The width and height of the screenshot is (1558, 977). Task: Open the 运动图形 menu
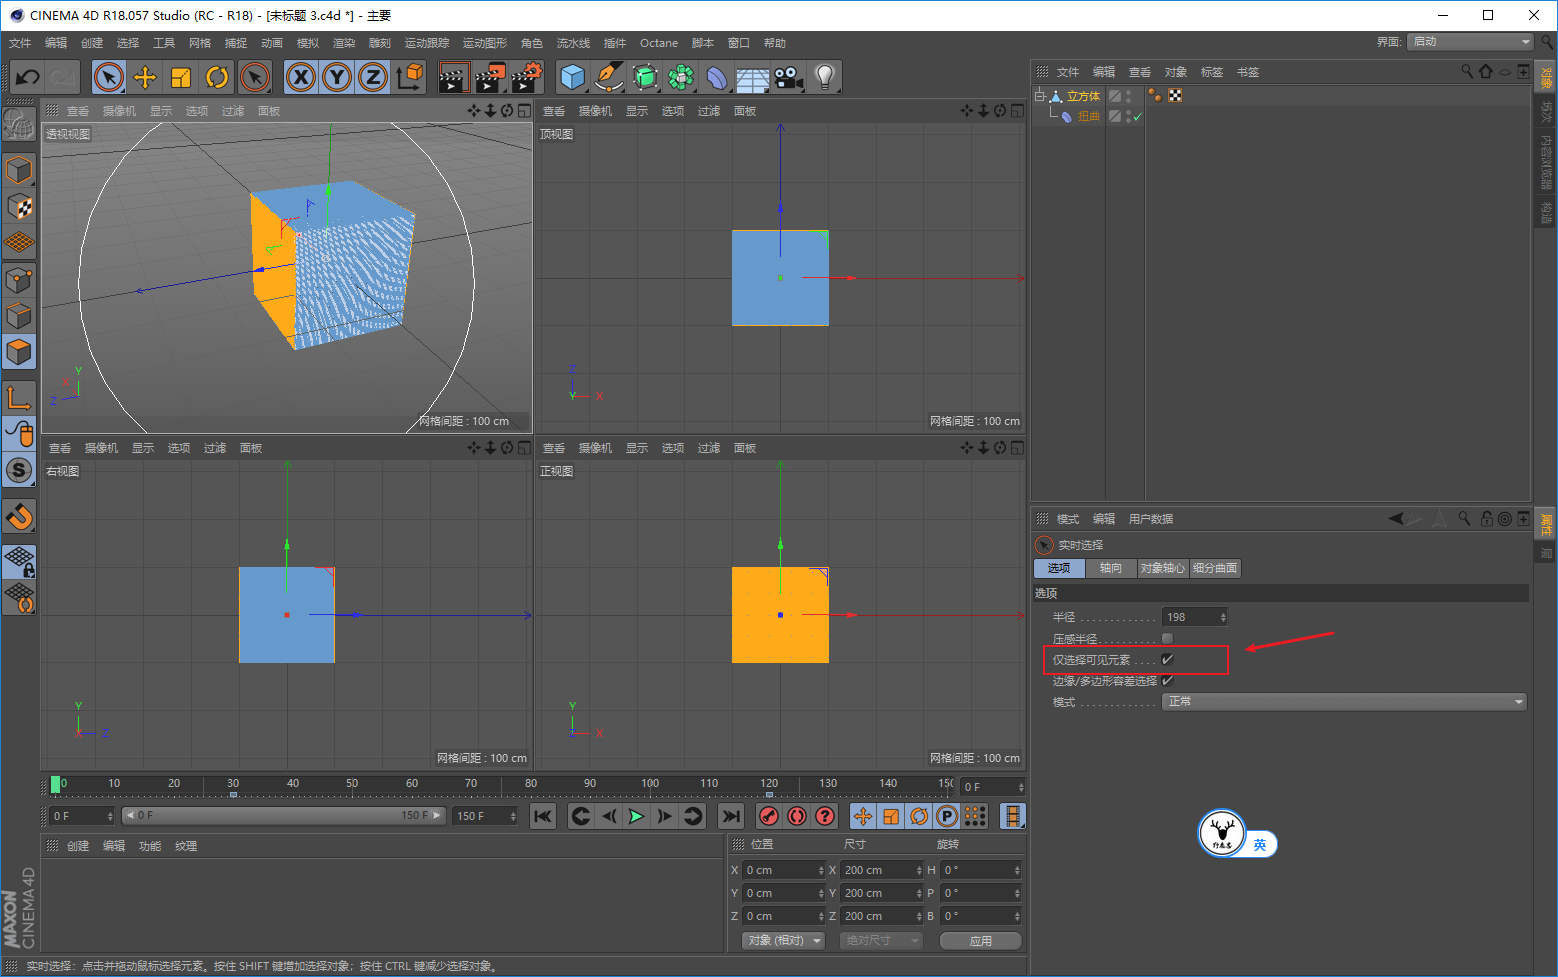[x=484, y=43]
